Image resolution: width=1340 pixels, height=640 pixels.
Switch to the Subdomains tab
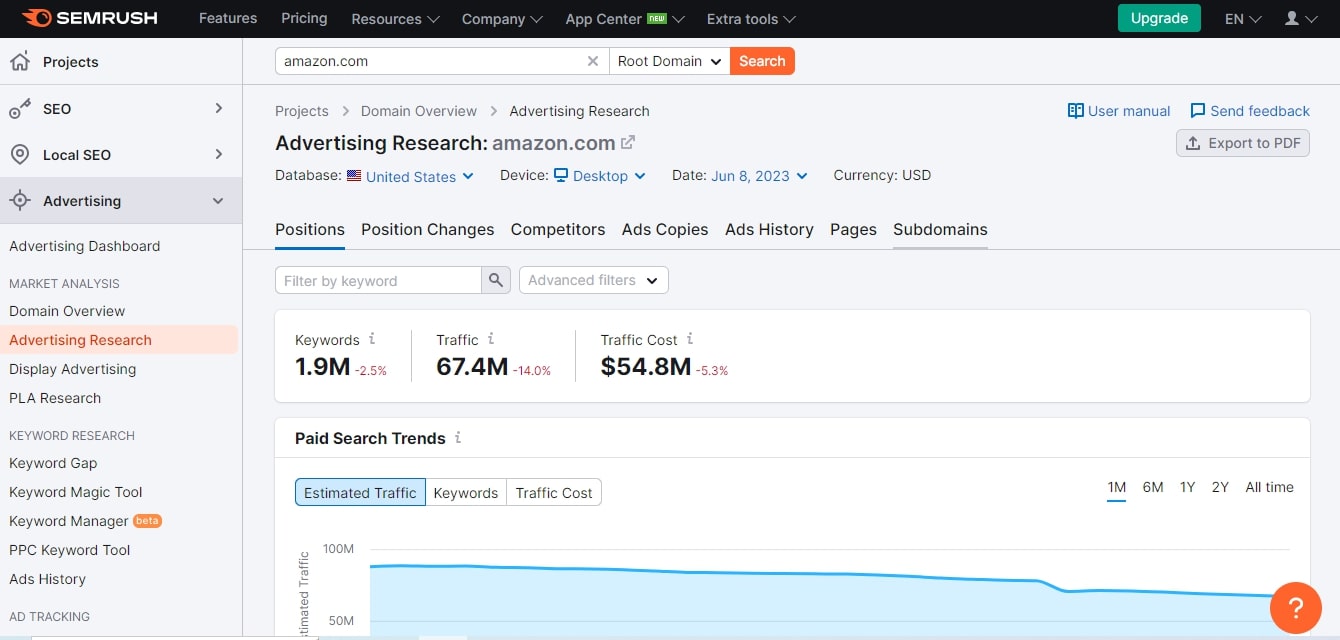940,229
